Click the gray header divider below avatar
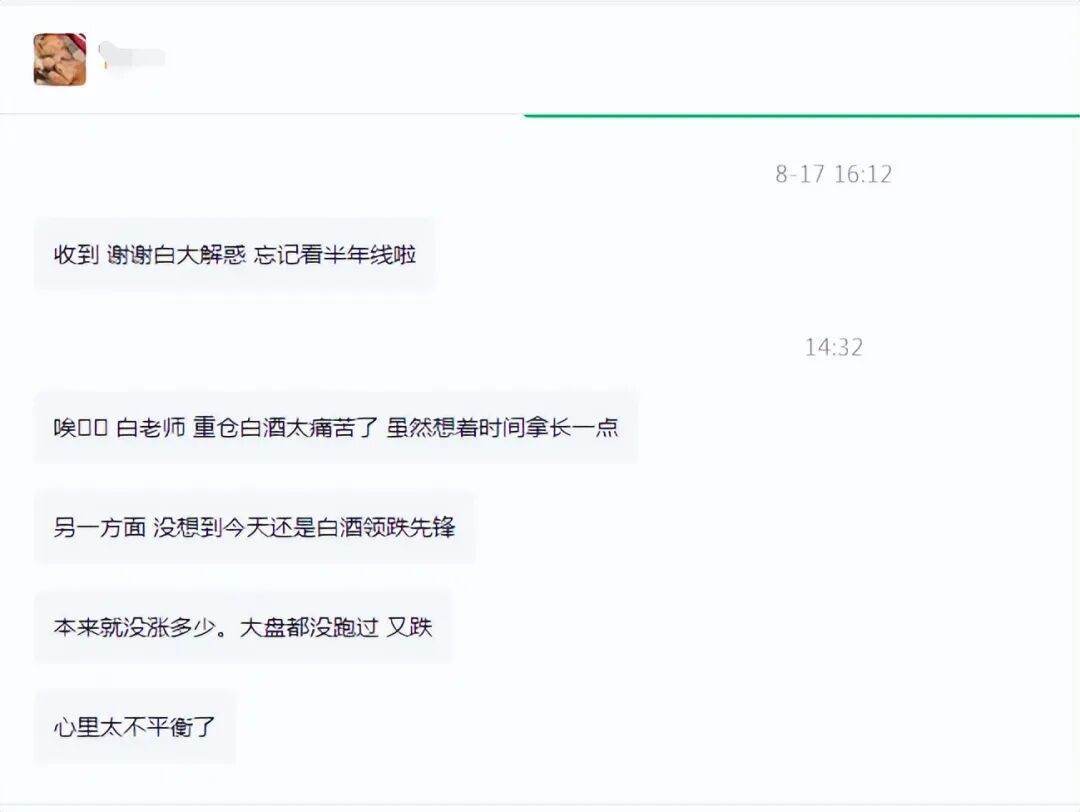The height and width of the screenshot is (812, 1080). click(x=262, y=114)
